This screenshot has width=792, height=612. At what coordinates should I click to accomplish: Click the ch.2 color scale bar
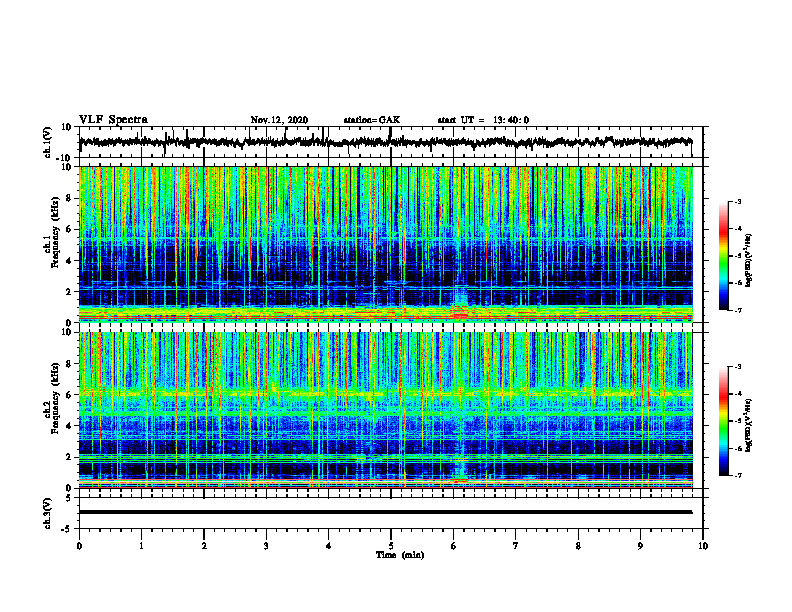[x=724, y=421]
